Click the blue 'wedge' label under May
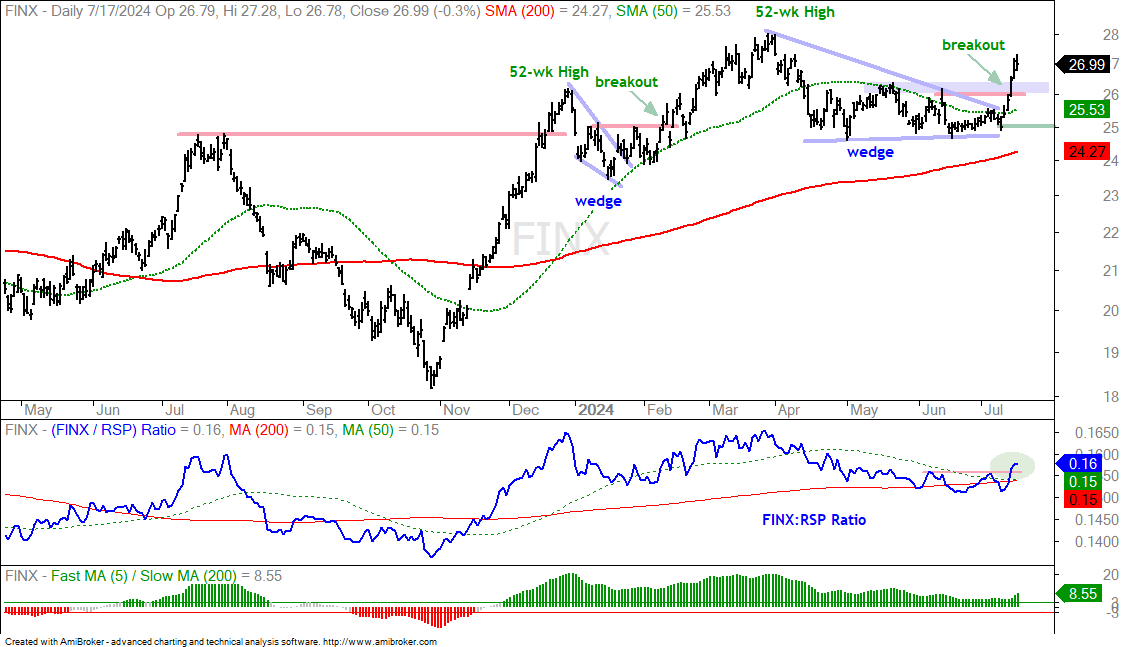 [870, 152]
